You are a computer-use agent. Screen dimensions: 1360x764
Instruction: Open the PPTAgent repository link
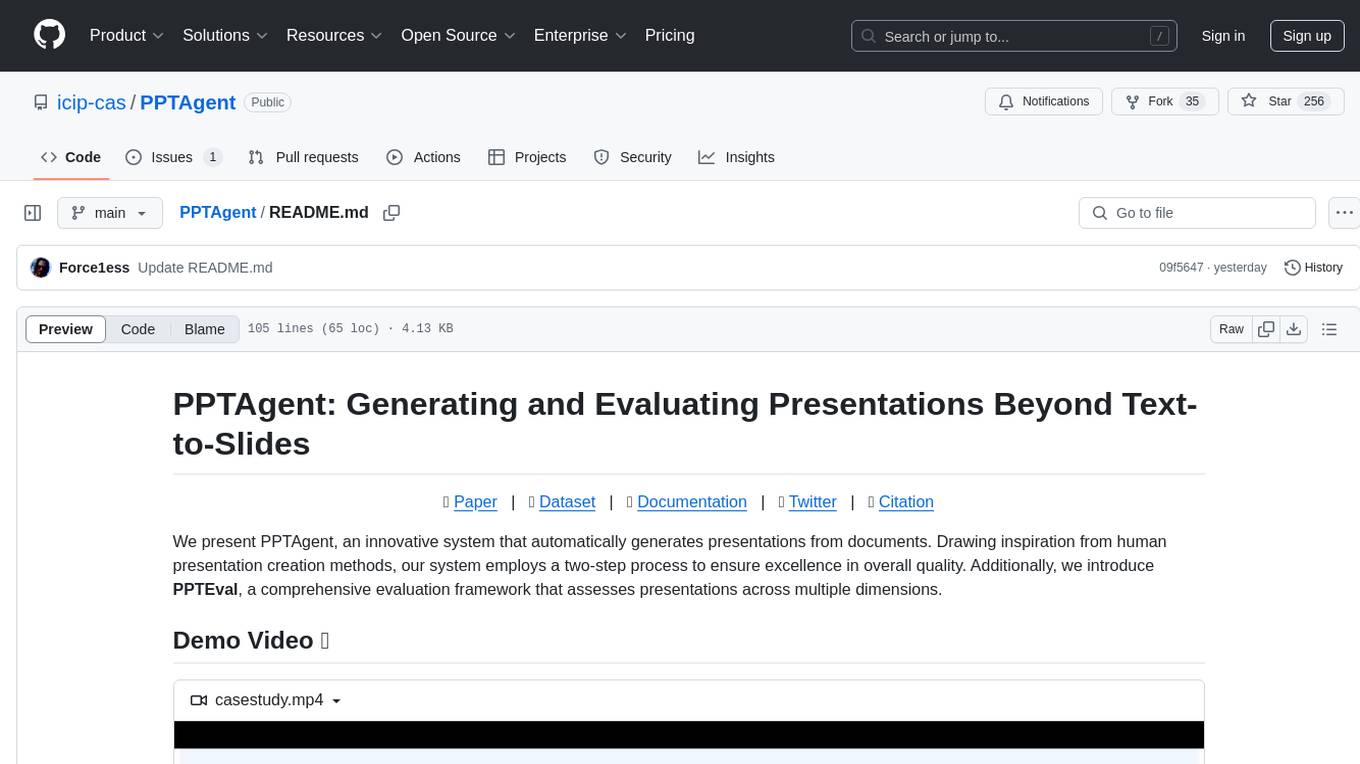(x=188, y=102)
